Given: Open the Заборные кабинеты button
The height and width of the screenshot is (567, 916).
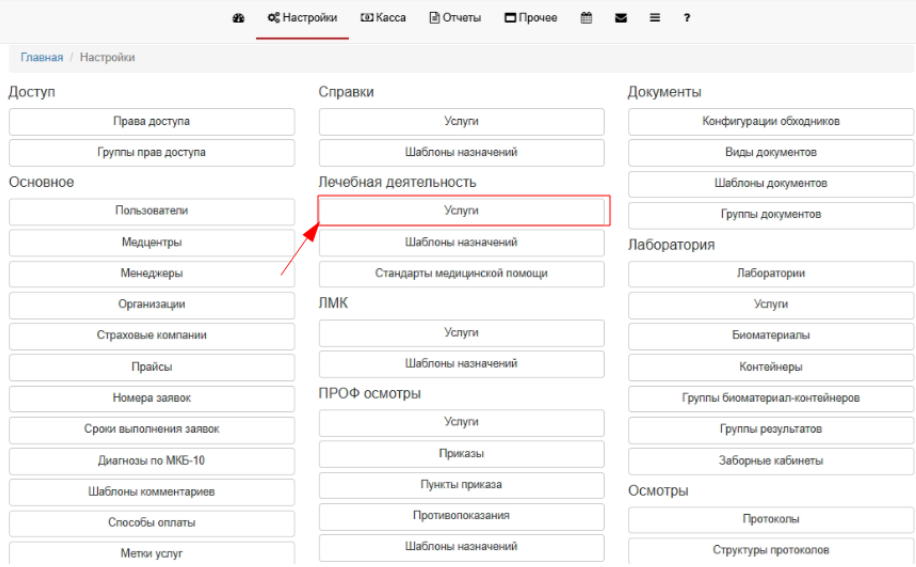Looking at the screenshot, I should pos(771,461).
